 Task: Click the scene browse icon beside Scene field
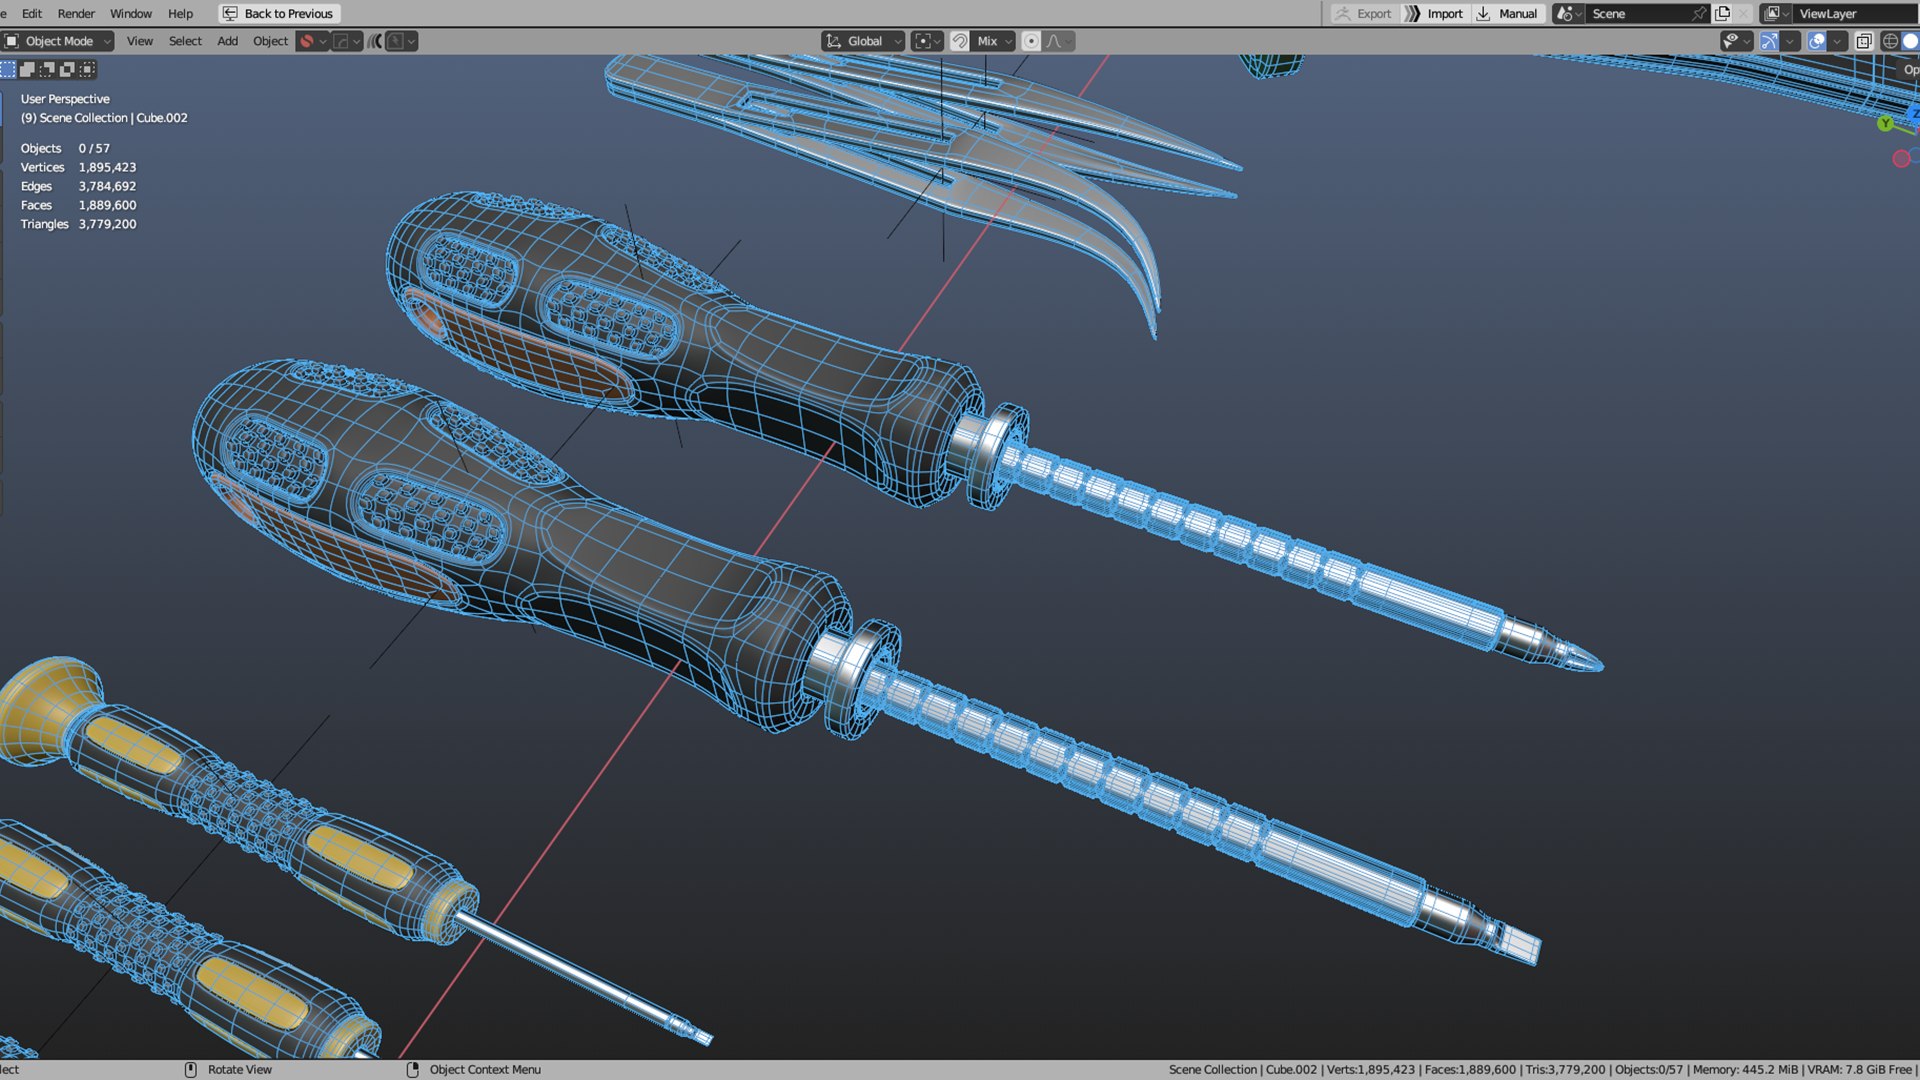point(1568,13)
